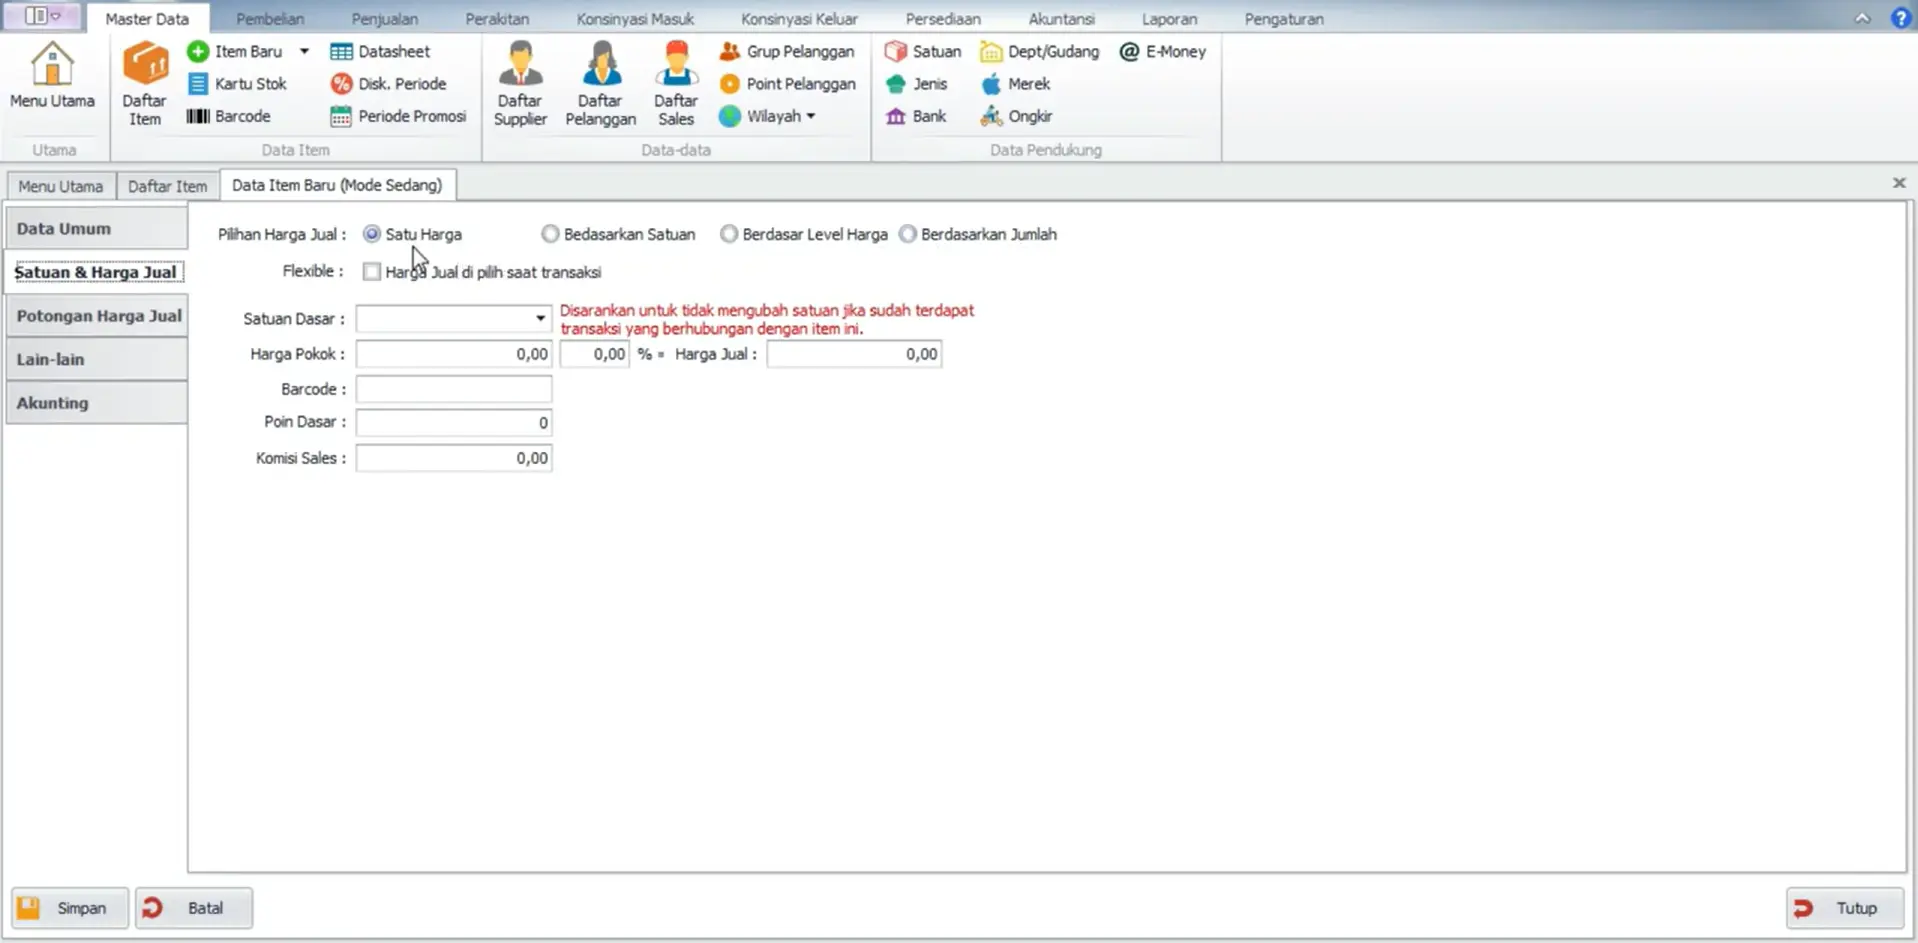This screenshot has height=943, width=1918.
Task: Open the Daftar Pelanggan list
Action: [600, 84]
